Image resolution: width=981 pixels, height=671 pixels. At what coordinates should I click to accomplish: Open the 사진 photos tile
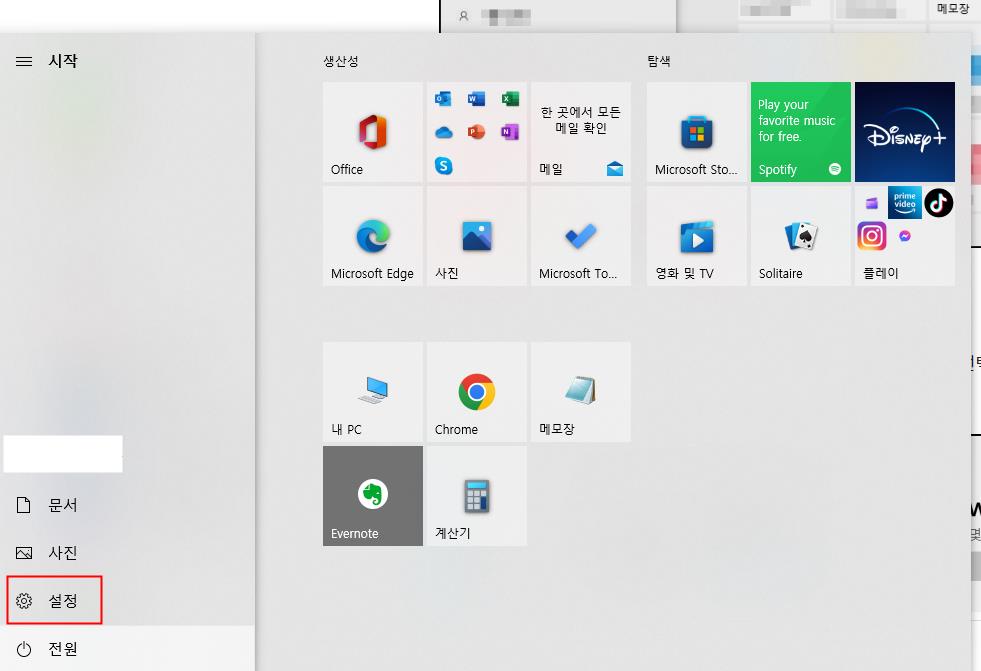pos(477,236)
